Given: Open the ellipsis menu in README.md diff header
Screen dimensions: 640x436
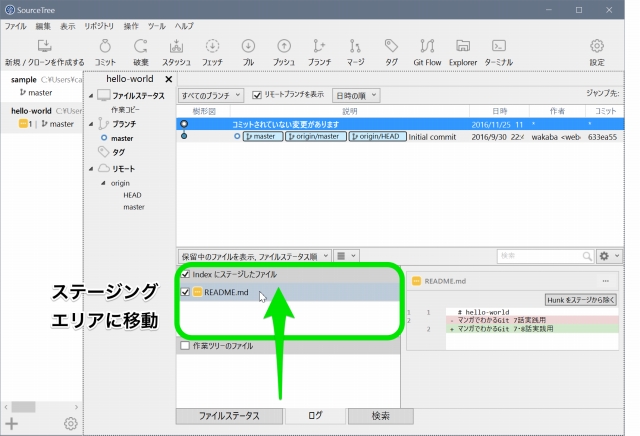Looking at the screenshot, I should click(x=605, y=281).
